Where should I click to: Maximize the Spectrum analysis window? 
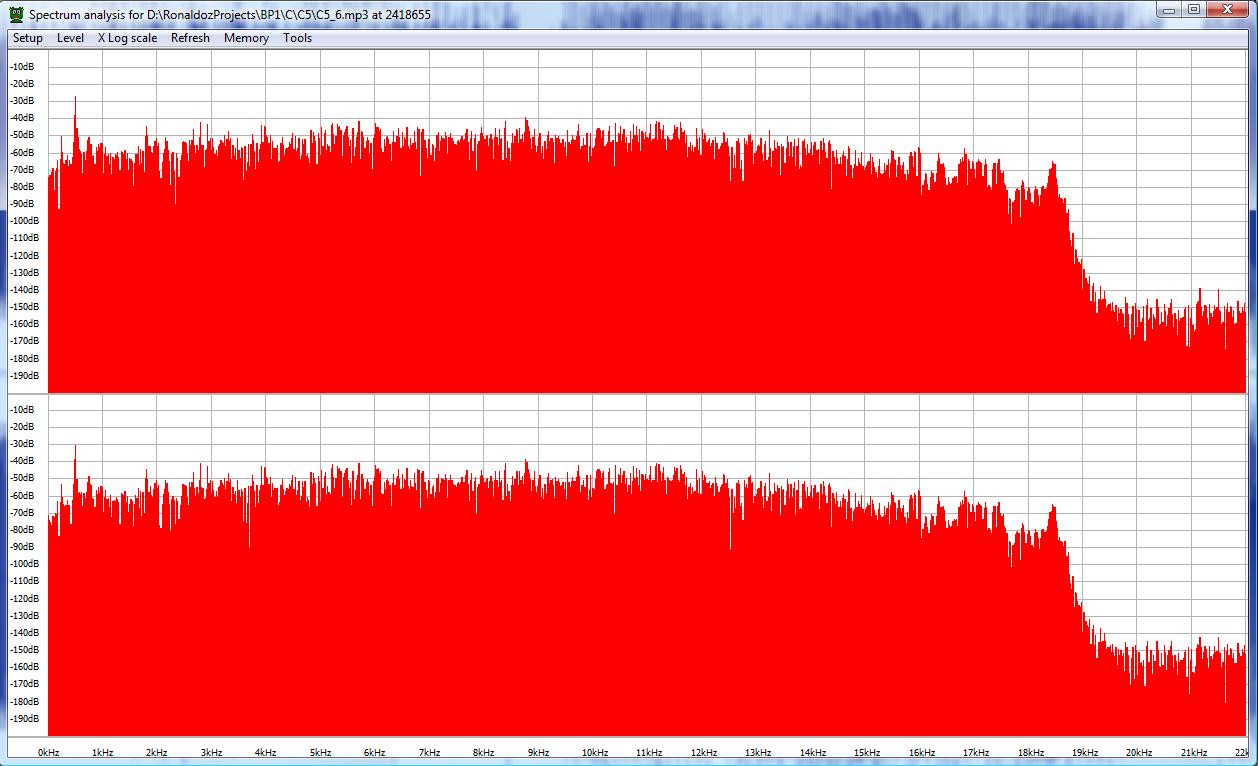[1195, 9]
